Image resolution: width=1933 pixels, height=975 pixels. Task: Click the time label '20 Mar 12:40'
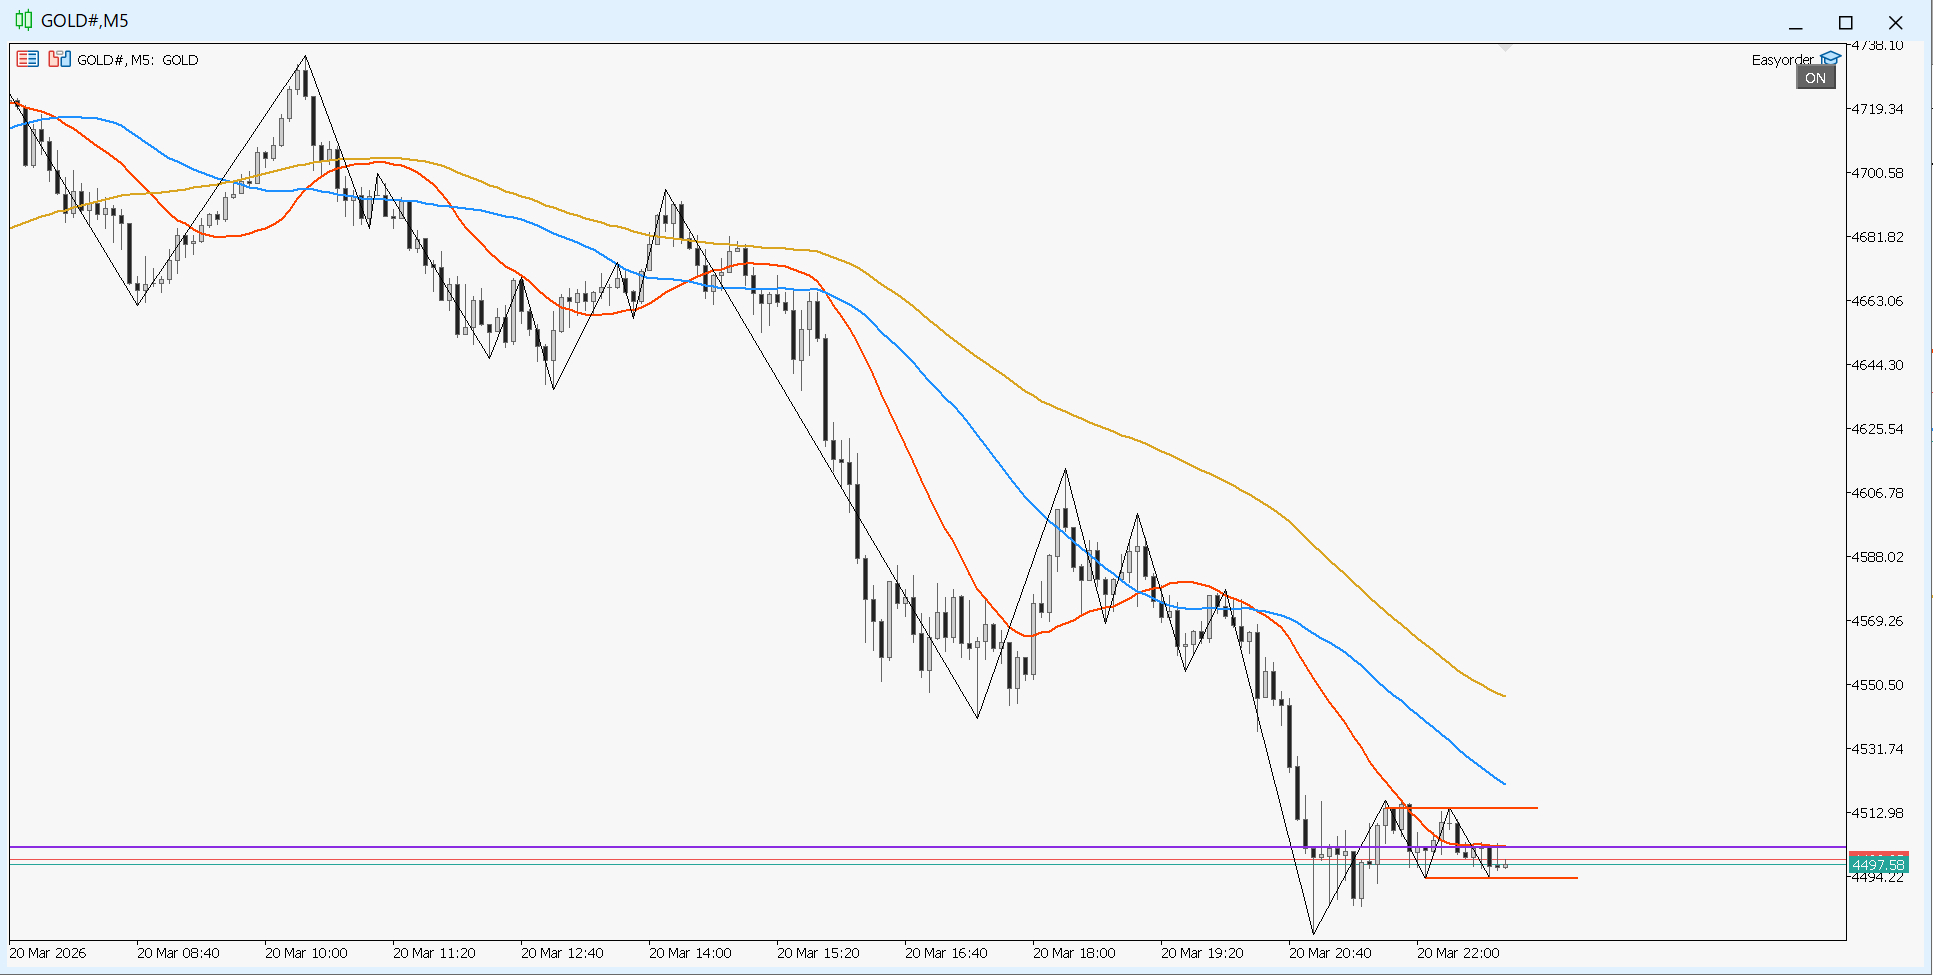point(562,953)
